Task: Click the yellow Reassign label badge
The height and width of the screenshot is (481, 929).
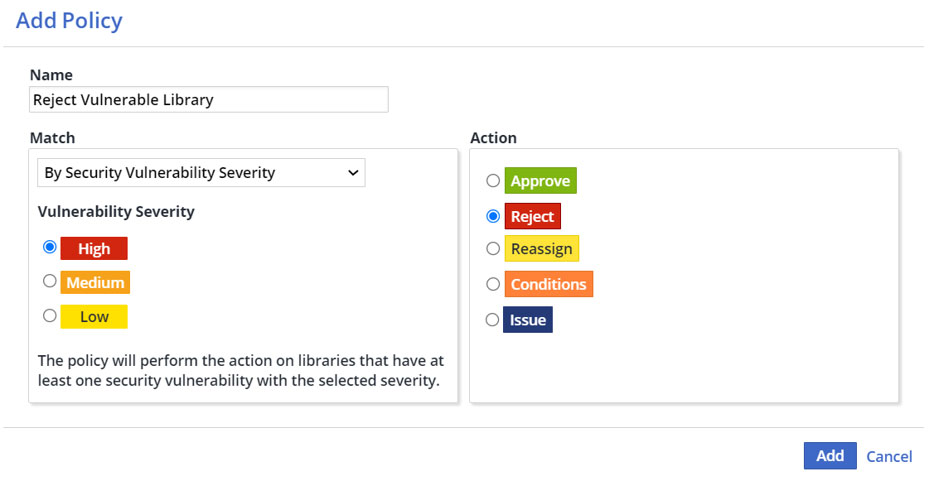Action: pos(541,249)
